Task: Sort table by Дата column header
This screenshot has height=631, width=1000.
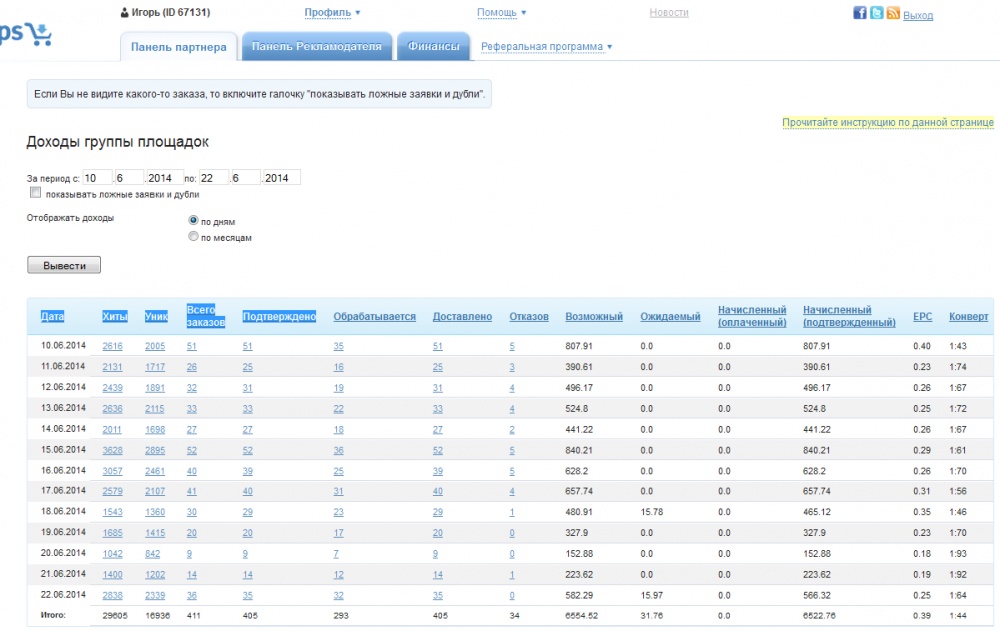Action: [52, 316]
